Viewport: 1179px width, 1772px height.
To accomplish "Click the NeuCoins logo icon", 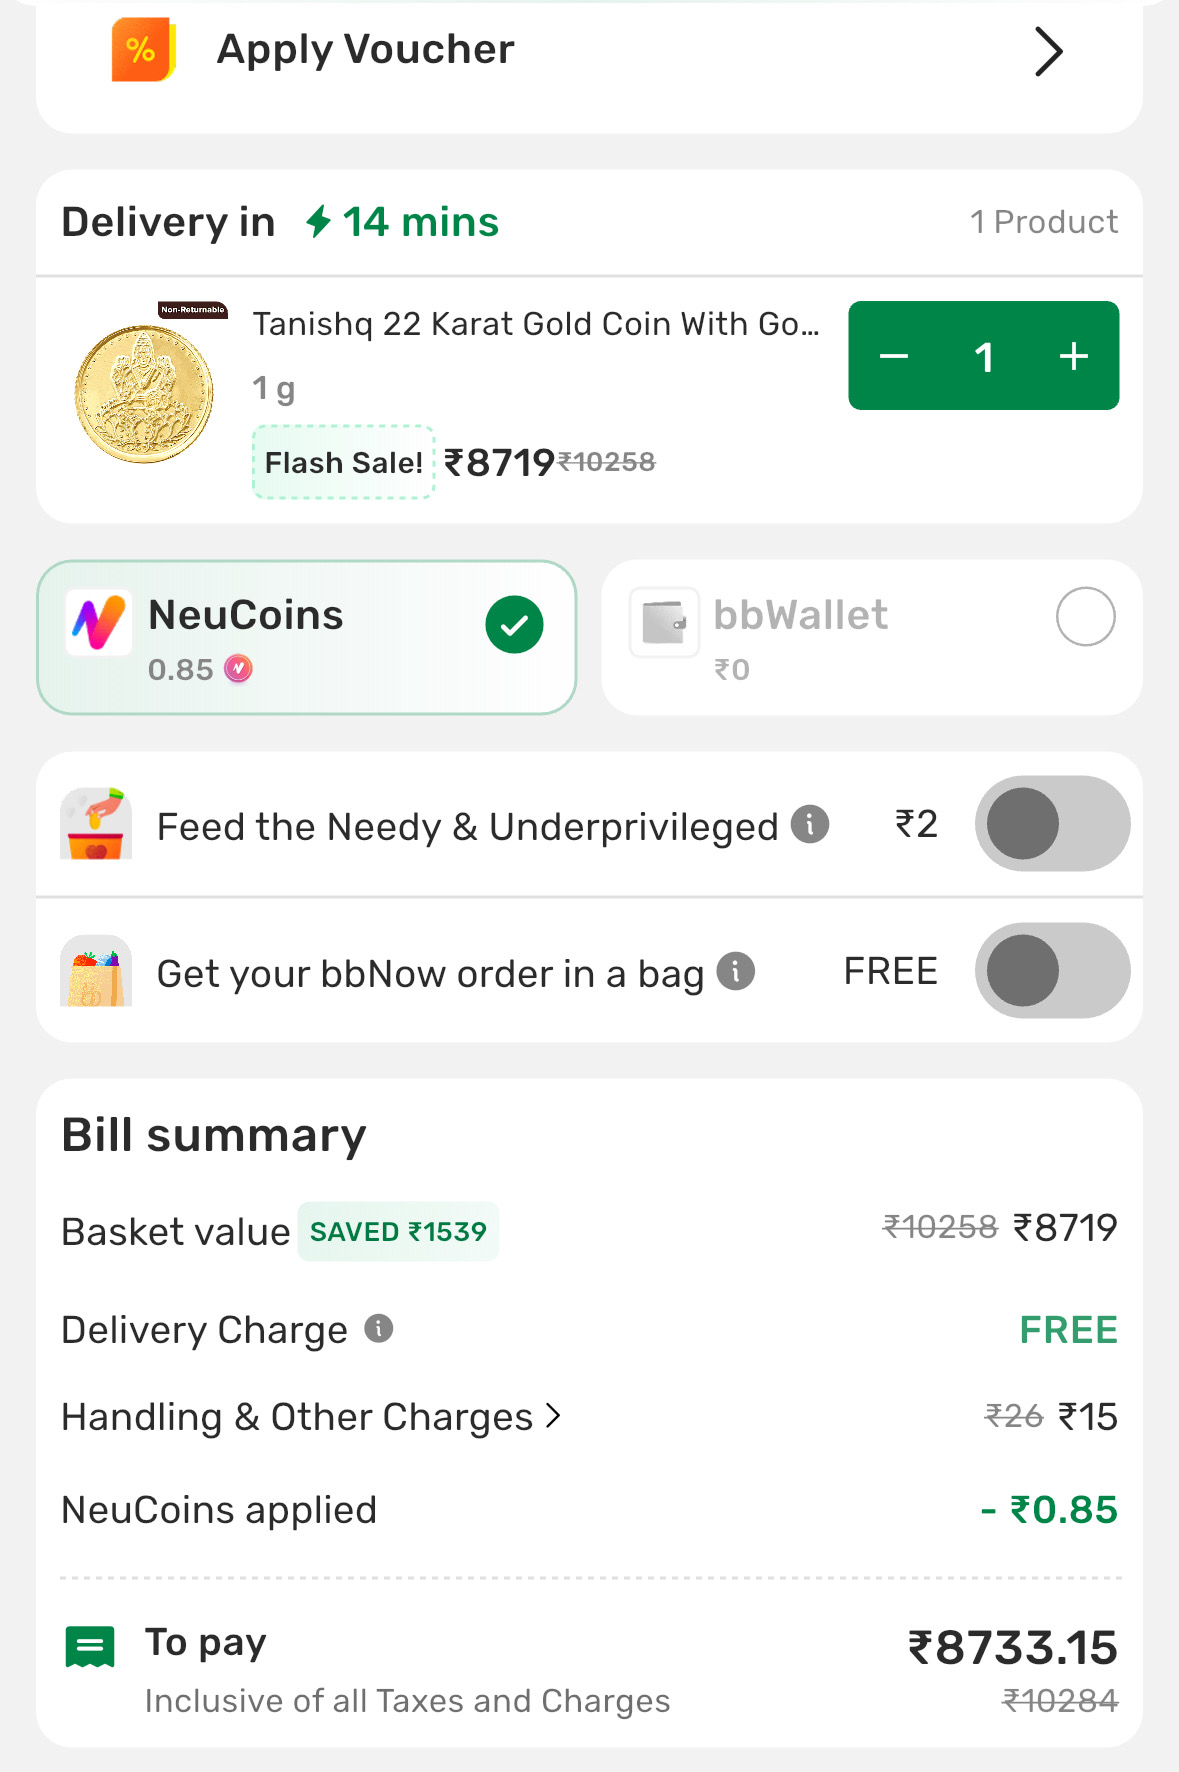I will (98, 622).
